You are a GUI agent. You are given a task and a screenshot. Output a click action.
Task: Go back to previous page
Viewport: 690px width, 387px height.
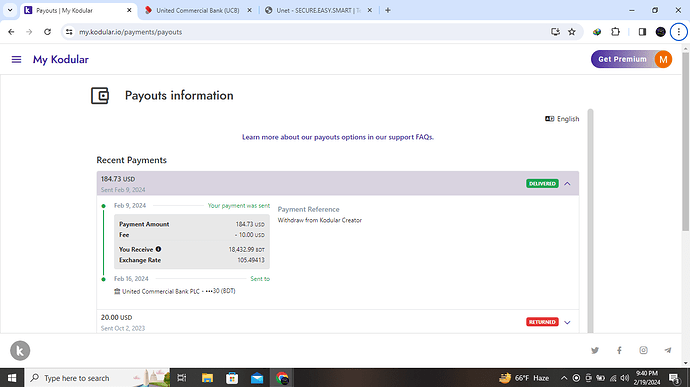pyautogui.click(x=11, y=32)
